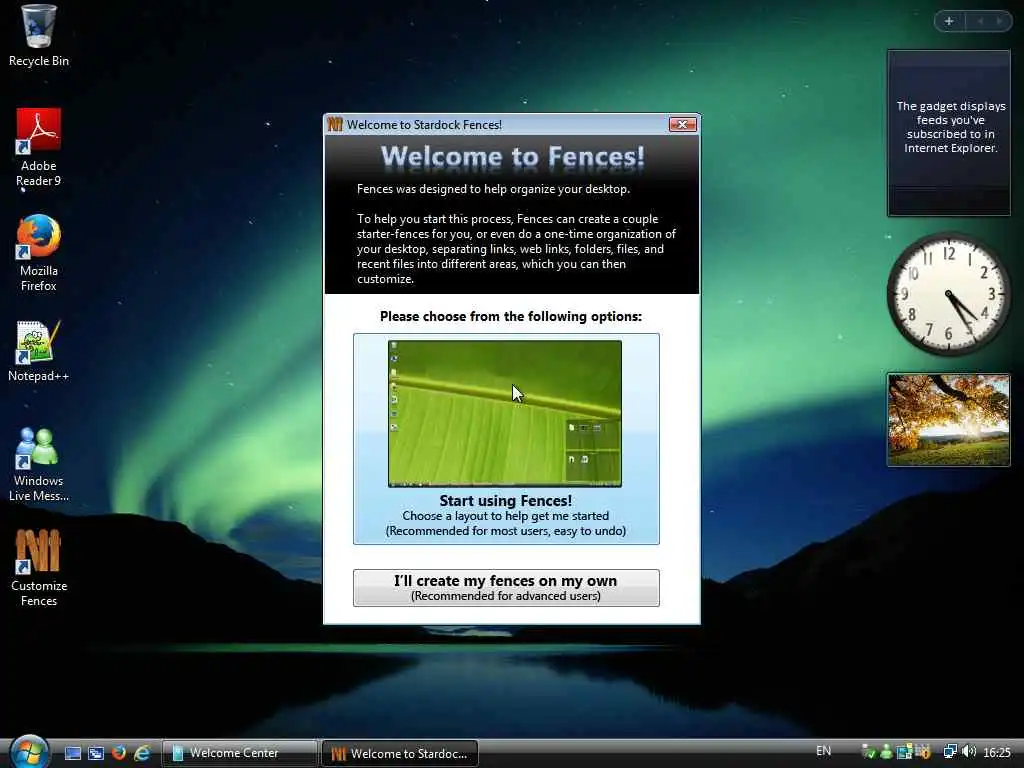Click the autumn tree slideshow gadget picture

click(x=948, y=420)
